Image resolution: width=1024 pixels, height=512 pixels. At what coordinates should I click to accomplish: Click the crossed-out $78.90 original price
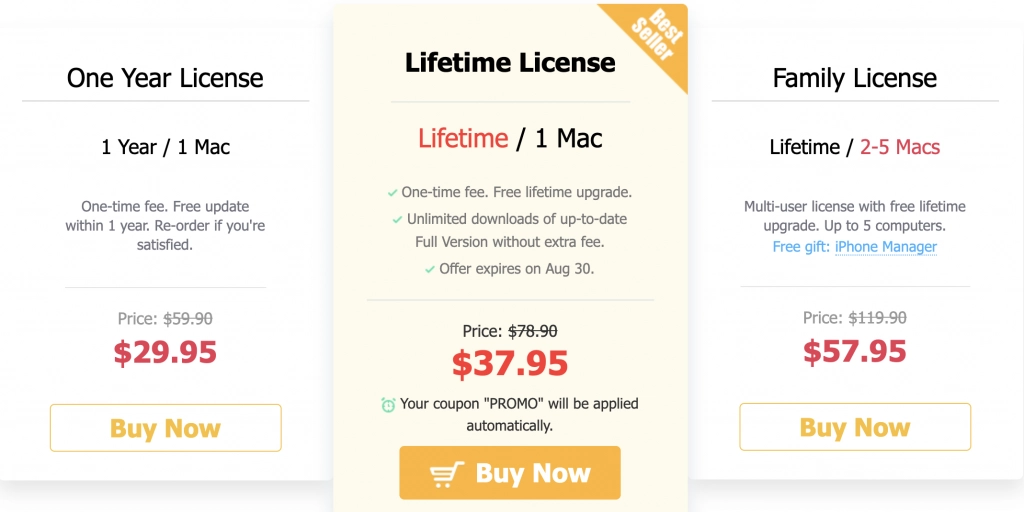click(x=533, y=331)
